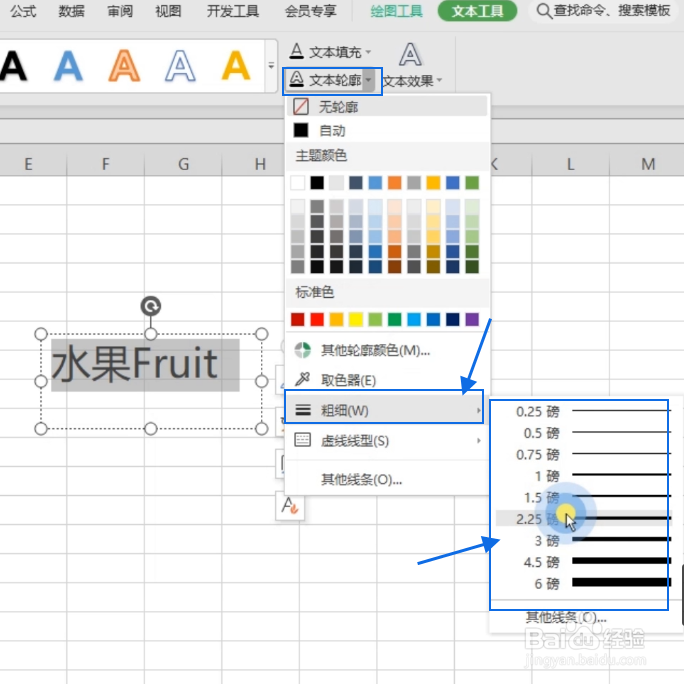The width and height of the screenshot is (684, 684).
Task: Pick standard yellow color swatch
Action: [x=356, y=320]
